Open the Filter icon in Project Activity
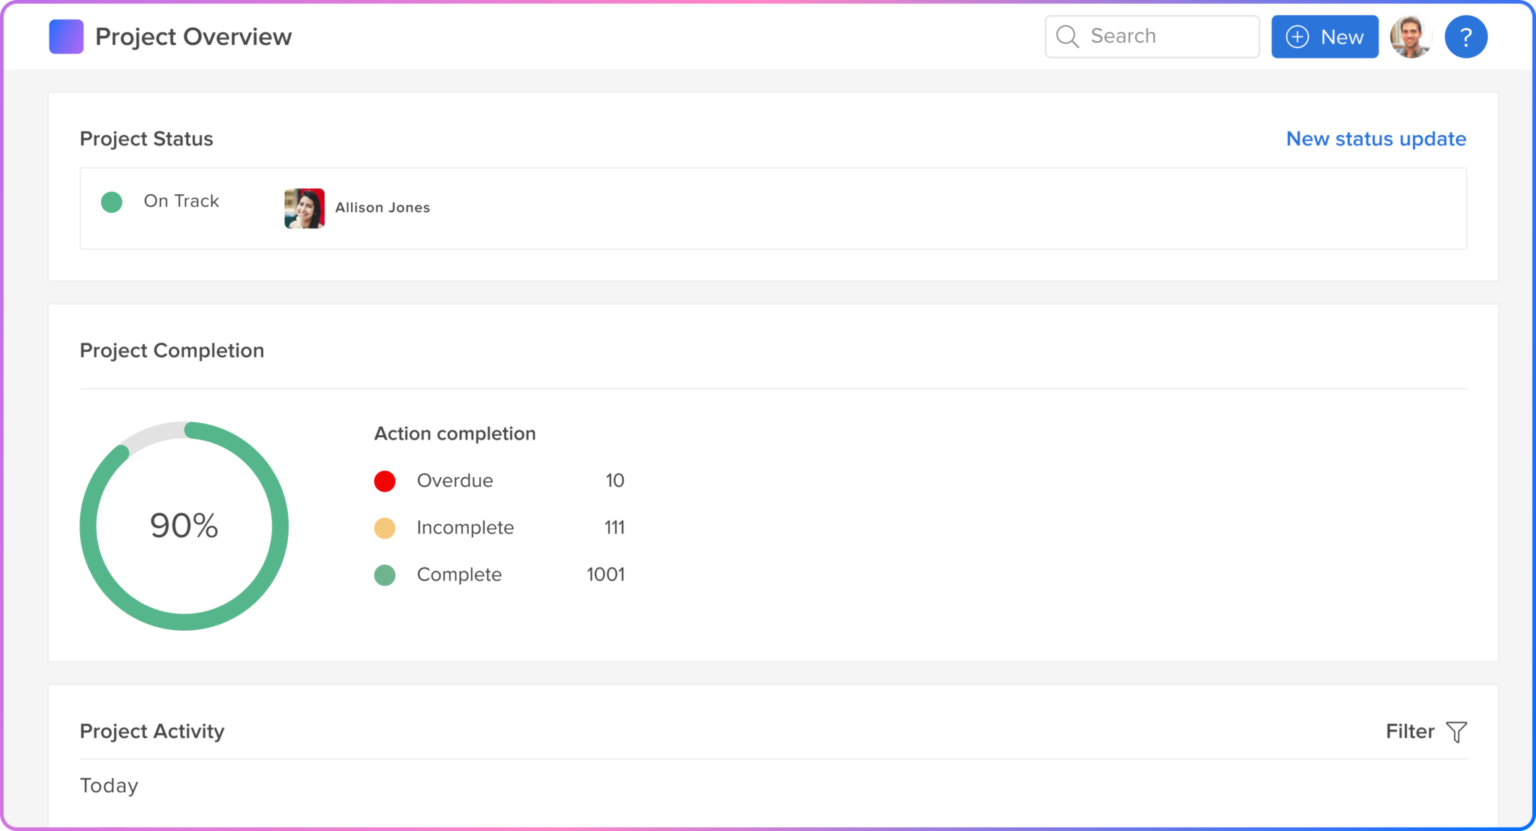This screenshot has height=831, width=1536. pos(1456,731)
